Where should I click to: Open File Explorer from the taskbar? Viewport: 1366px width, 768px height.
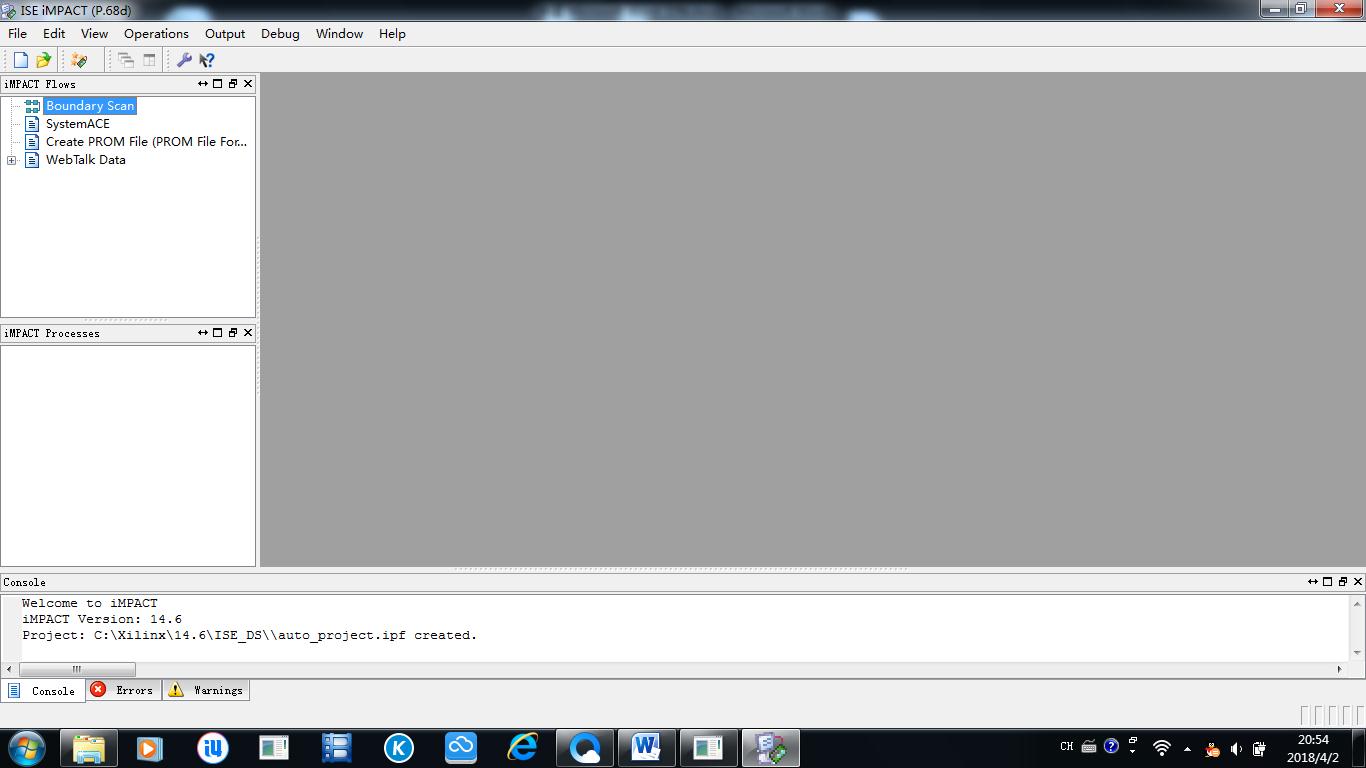point(88,748)
